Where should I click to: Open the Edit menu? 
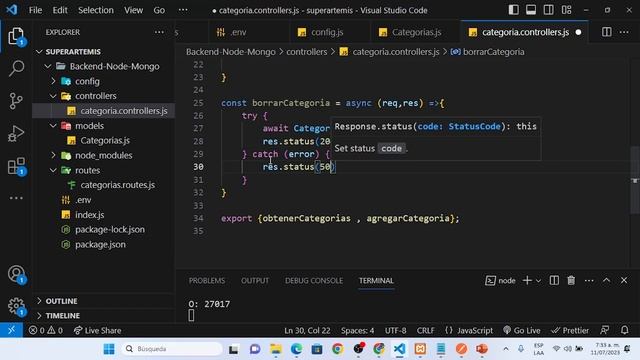[x=60, y=10]
